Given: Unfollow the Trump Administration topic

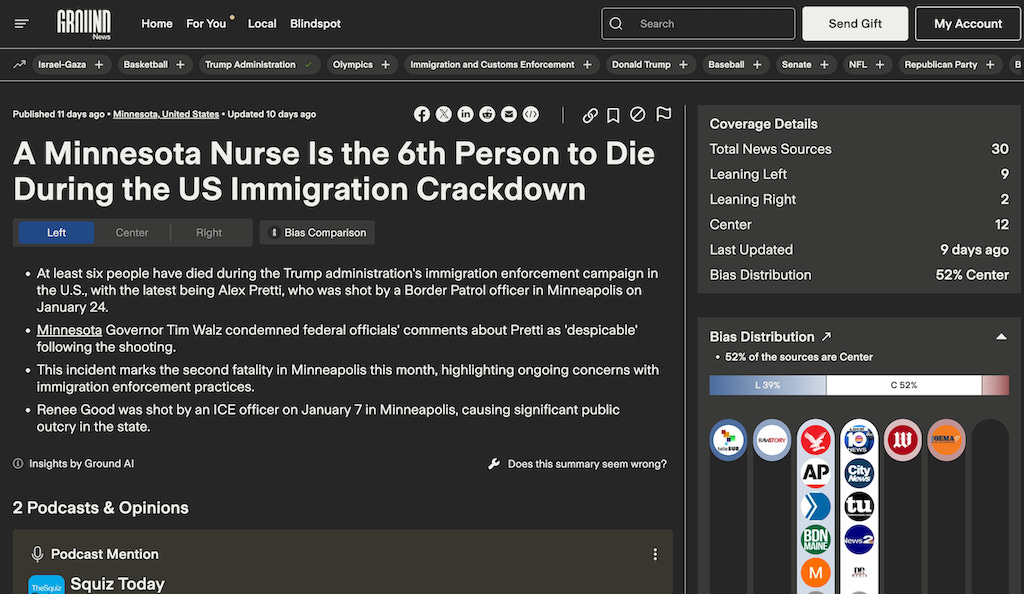Looking at the screenshot, I should click(x=308, y=65).
